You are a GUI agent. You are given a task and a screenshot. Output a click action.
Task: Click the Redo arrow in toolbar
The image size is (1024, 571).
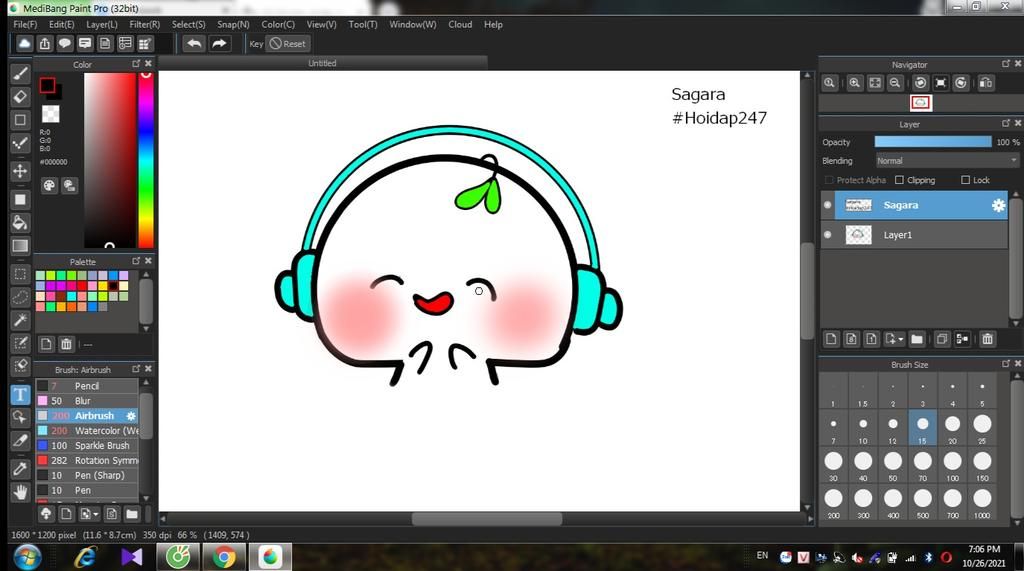point(219,44)
